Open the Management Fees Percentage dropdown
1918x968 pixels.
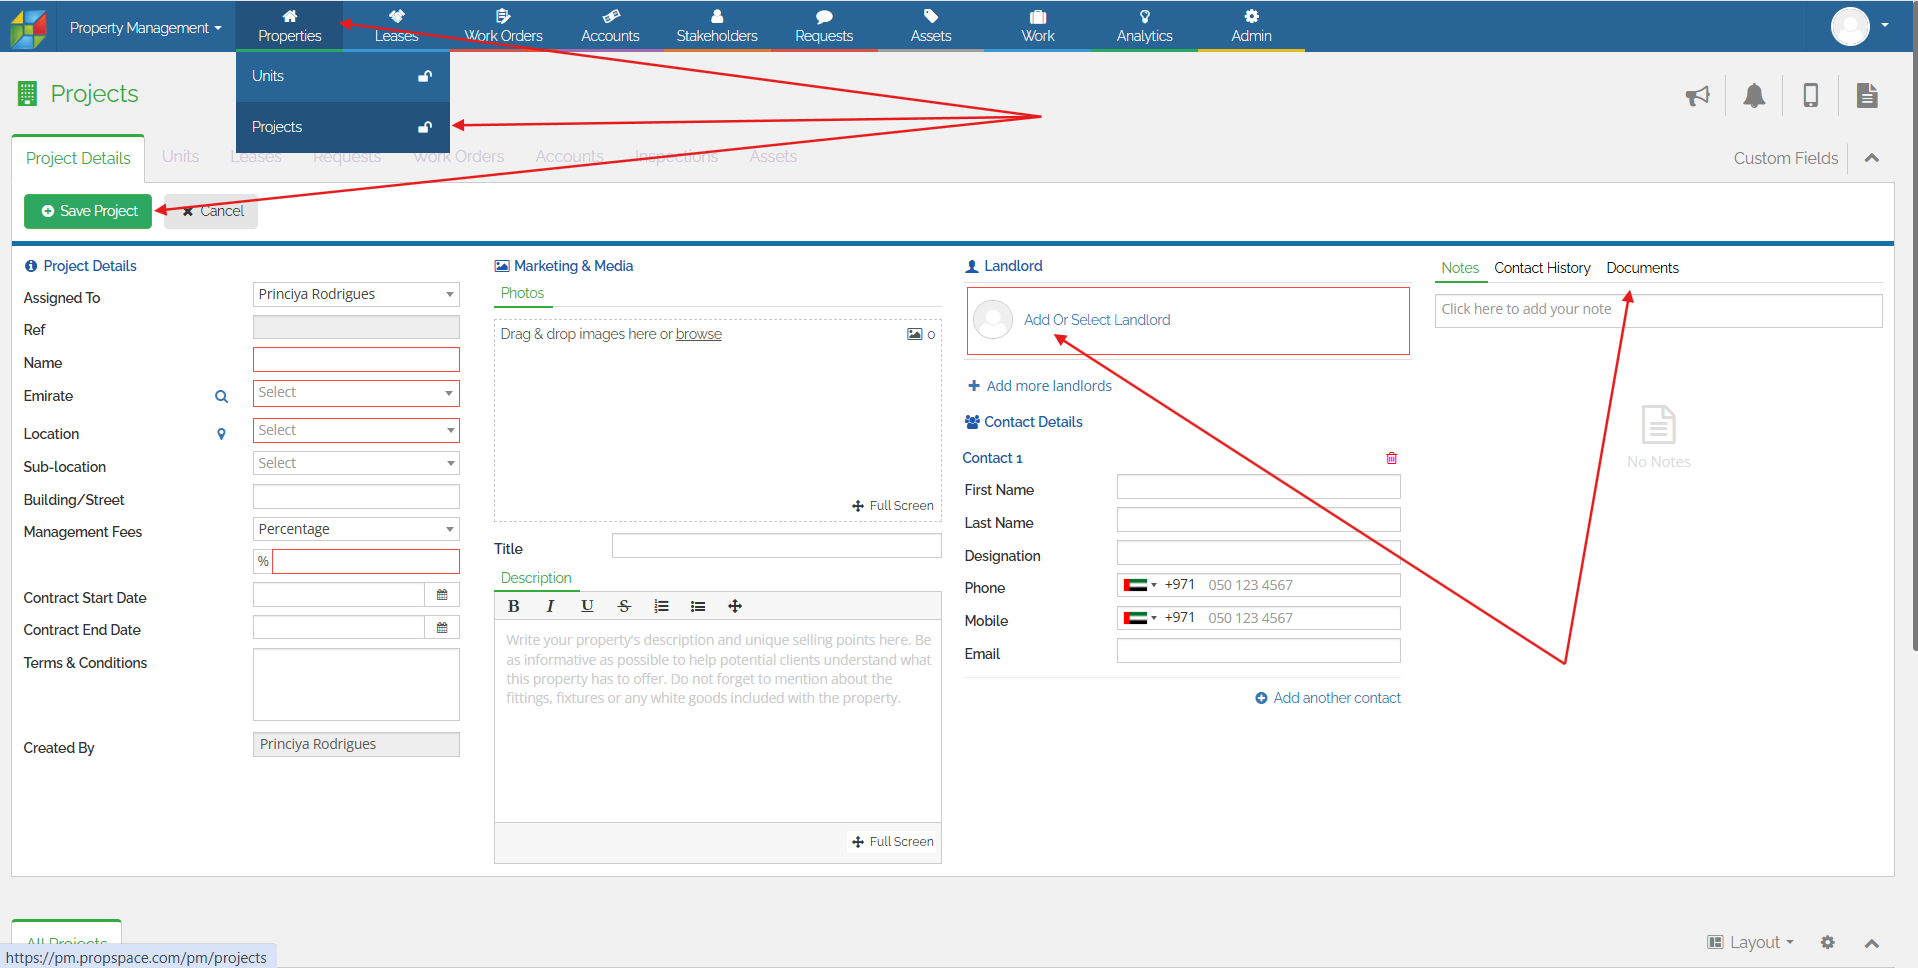pyautogui.click(x=355, y=529)
